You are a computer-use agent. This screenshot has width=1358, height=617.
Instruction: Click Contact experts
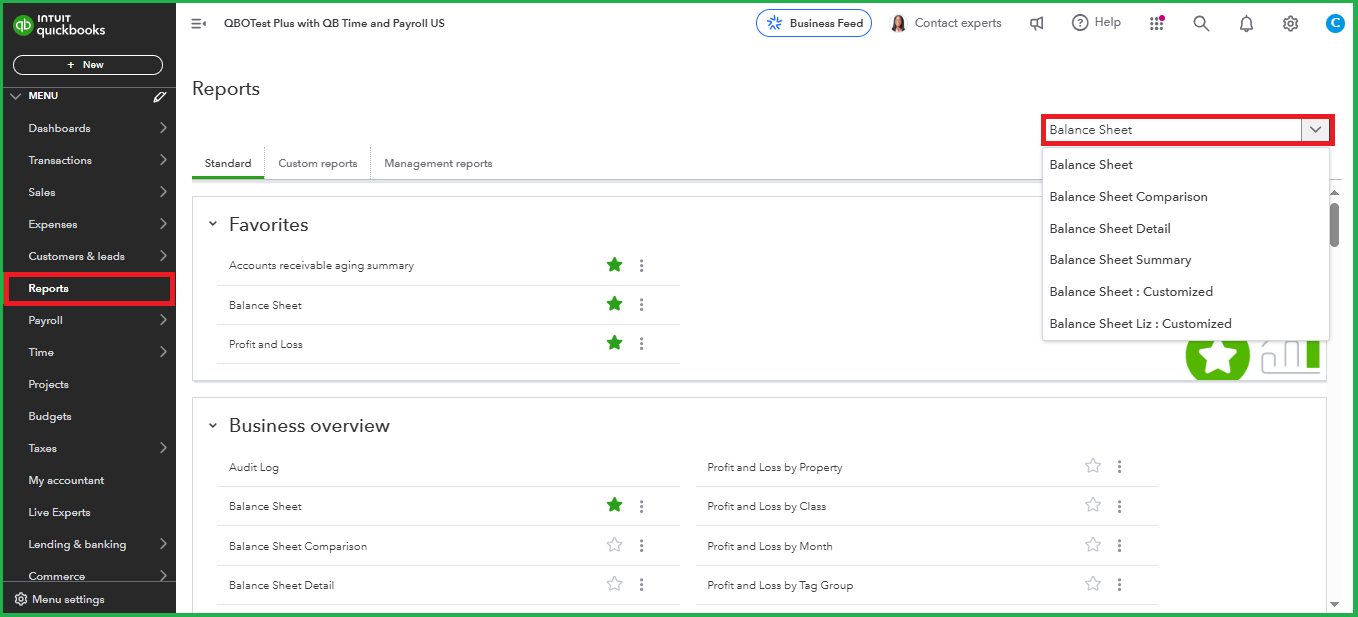tap(946, 24)
